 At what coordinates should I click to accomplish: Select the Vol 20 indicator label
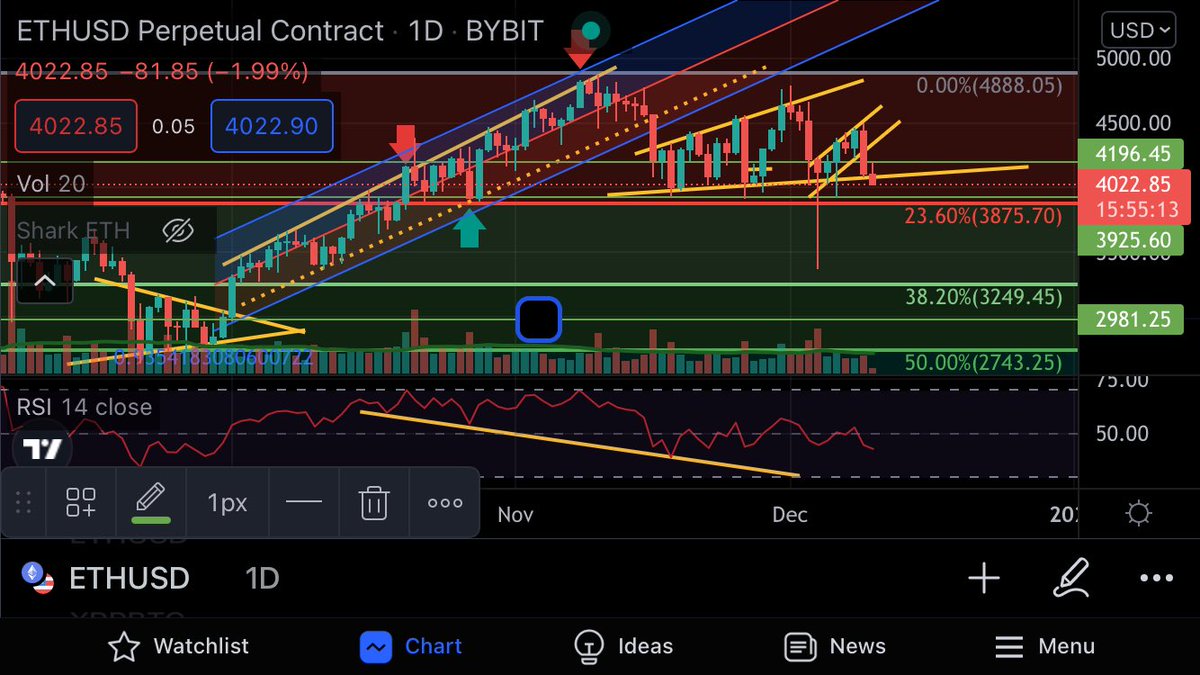click(x=51, y=184)
